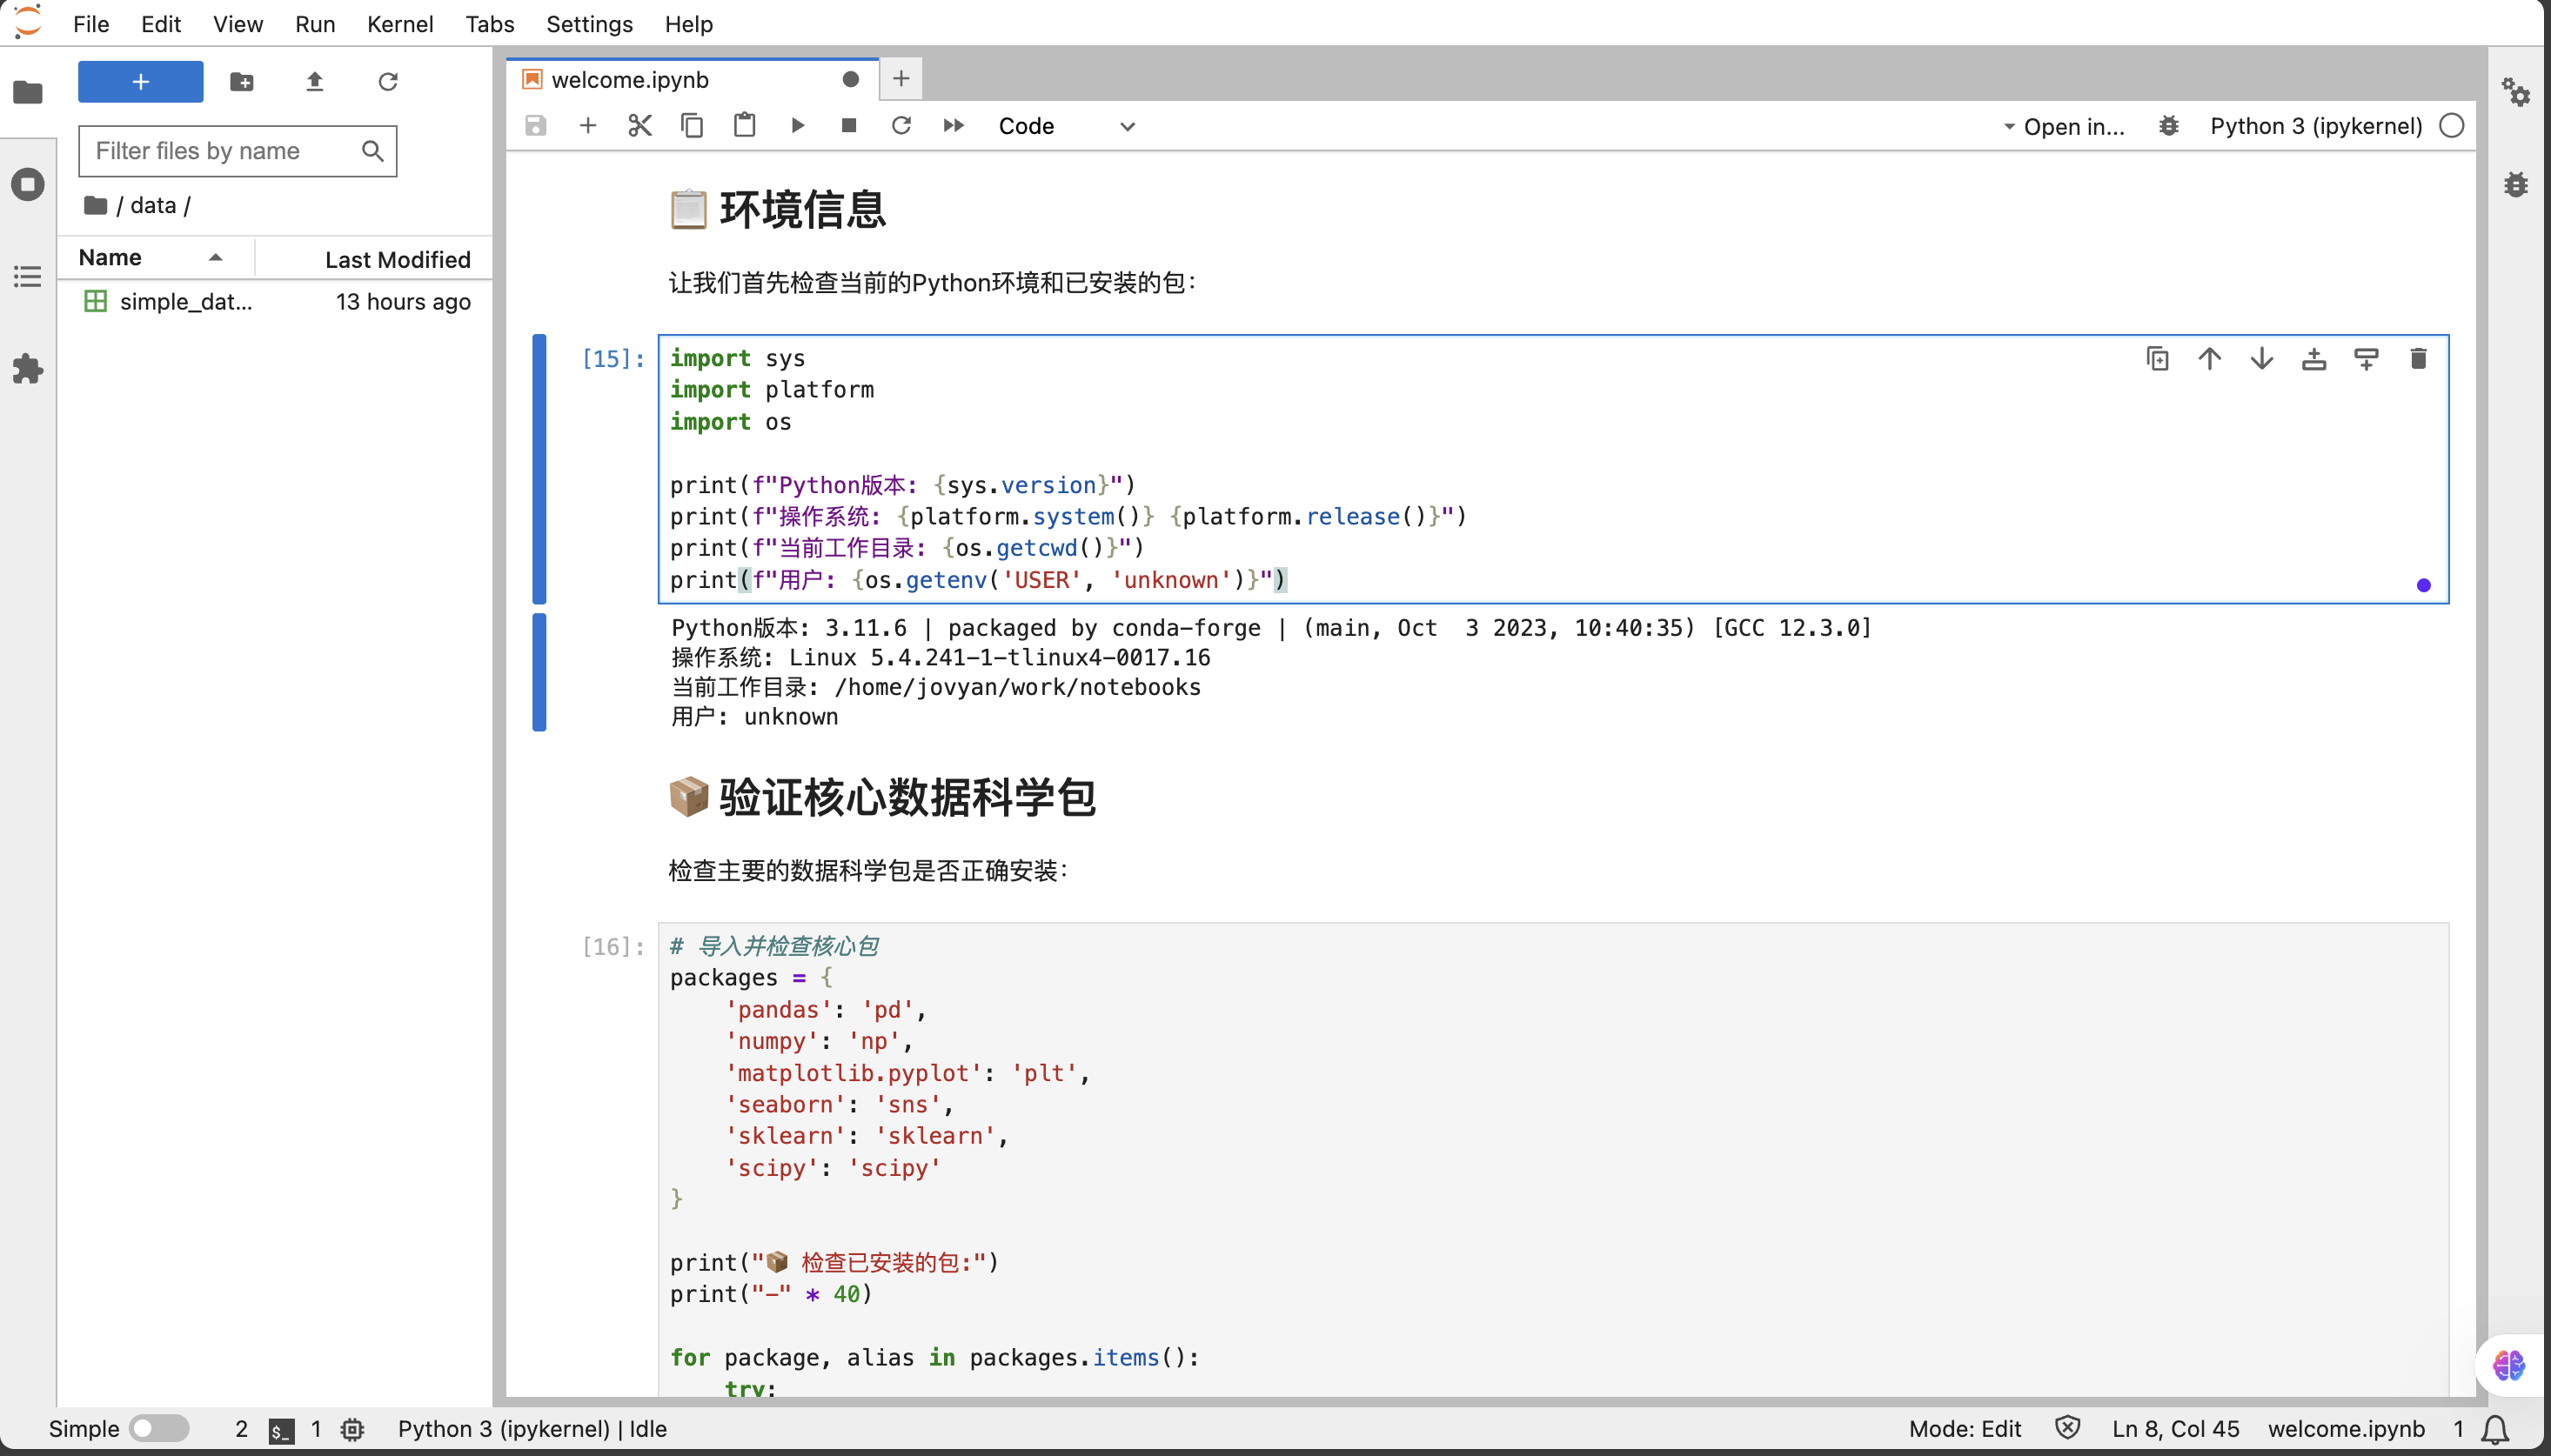Interrupt the kernel with stop button
The width and height of the screenshot is (2551, 1456).
click(x=849, y=126)
